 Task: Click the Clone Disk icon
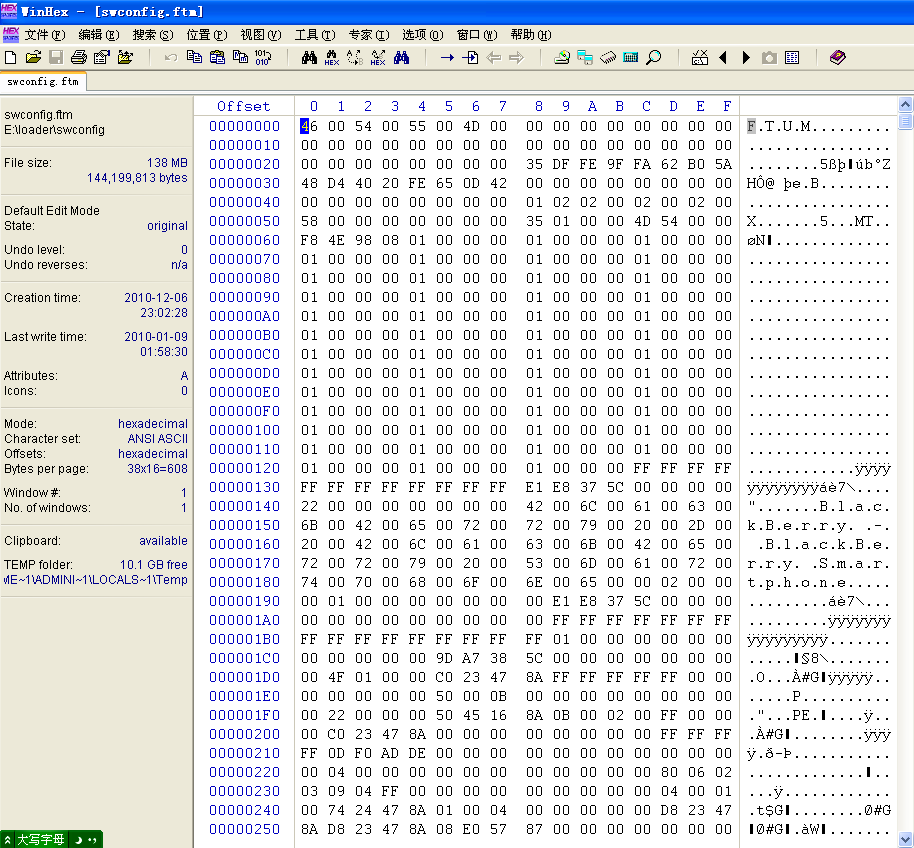pos(585,57)
